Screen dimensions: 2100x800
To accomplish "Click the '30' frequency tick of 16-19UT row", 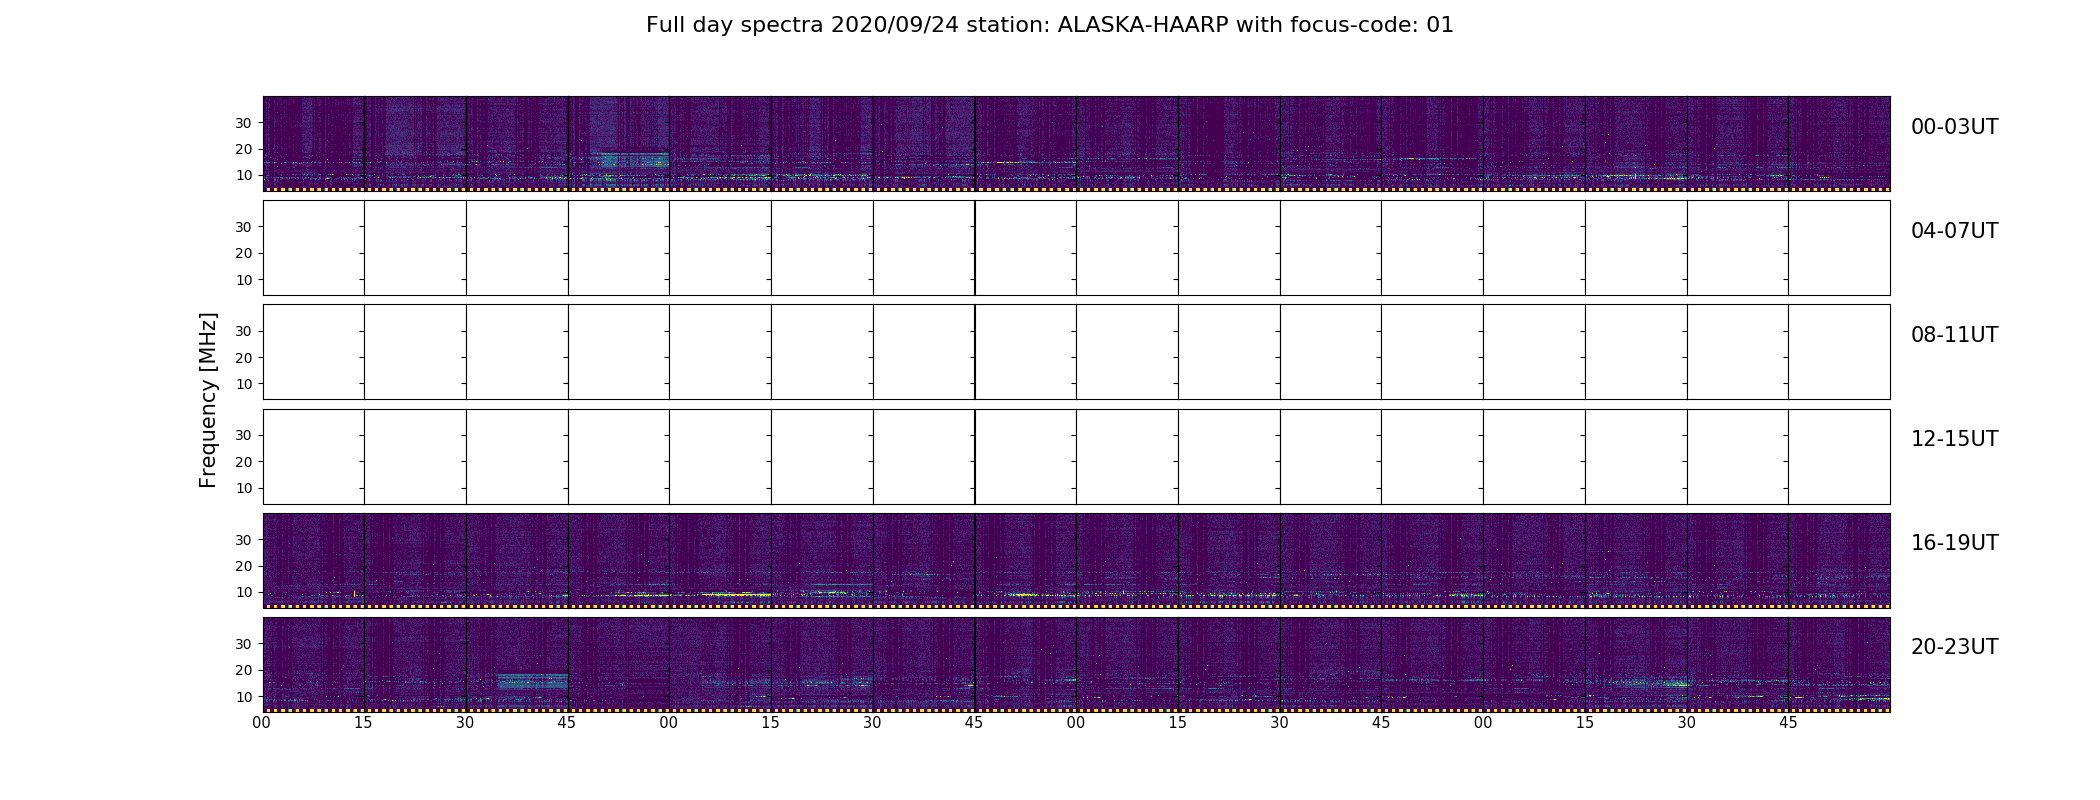I will (x=243, y=540).
